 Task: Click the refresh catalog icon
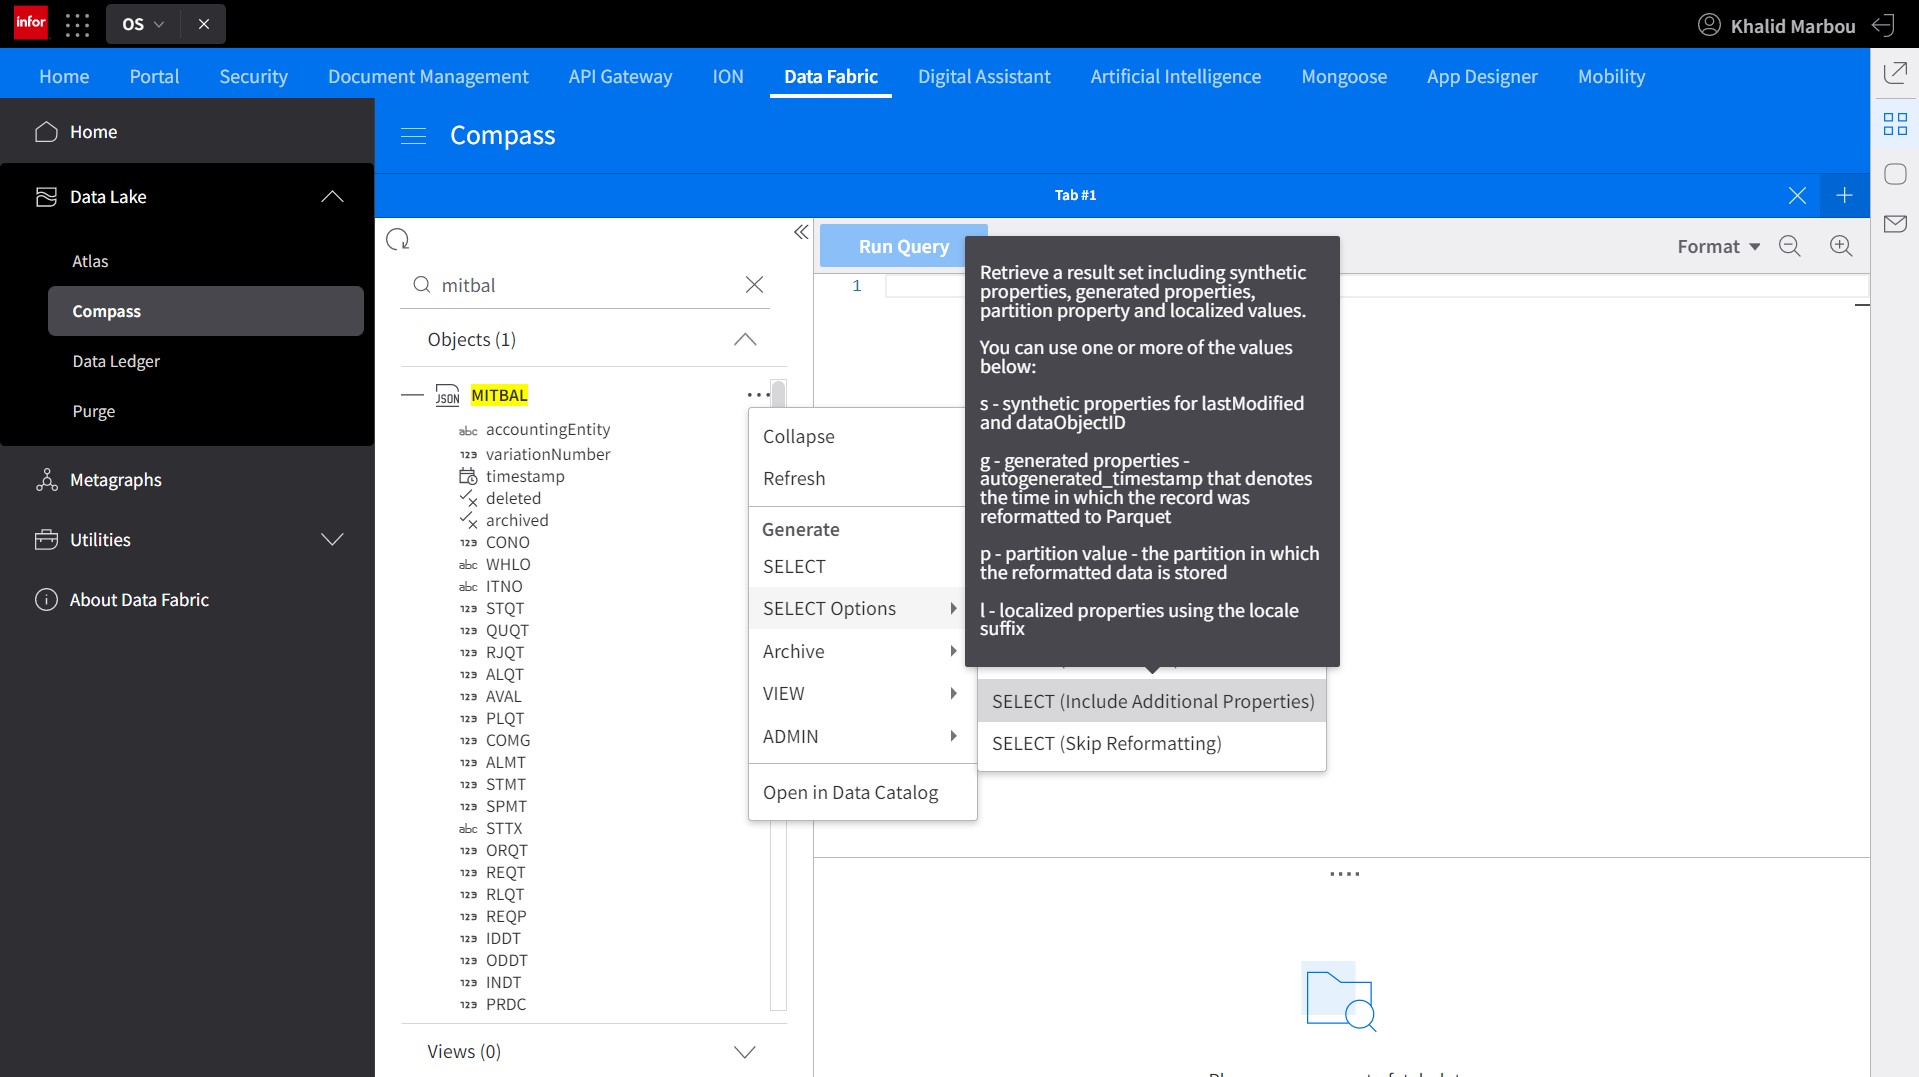click(398, 239)
